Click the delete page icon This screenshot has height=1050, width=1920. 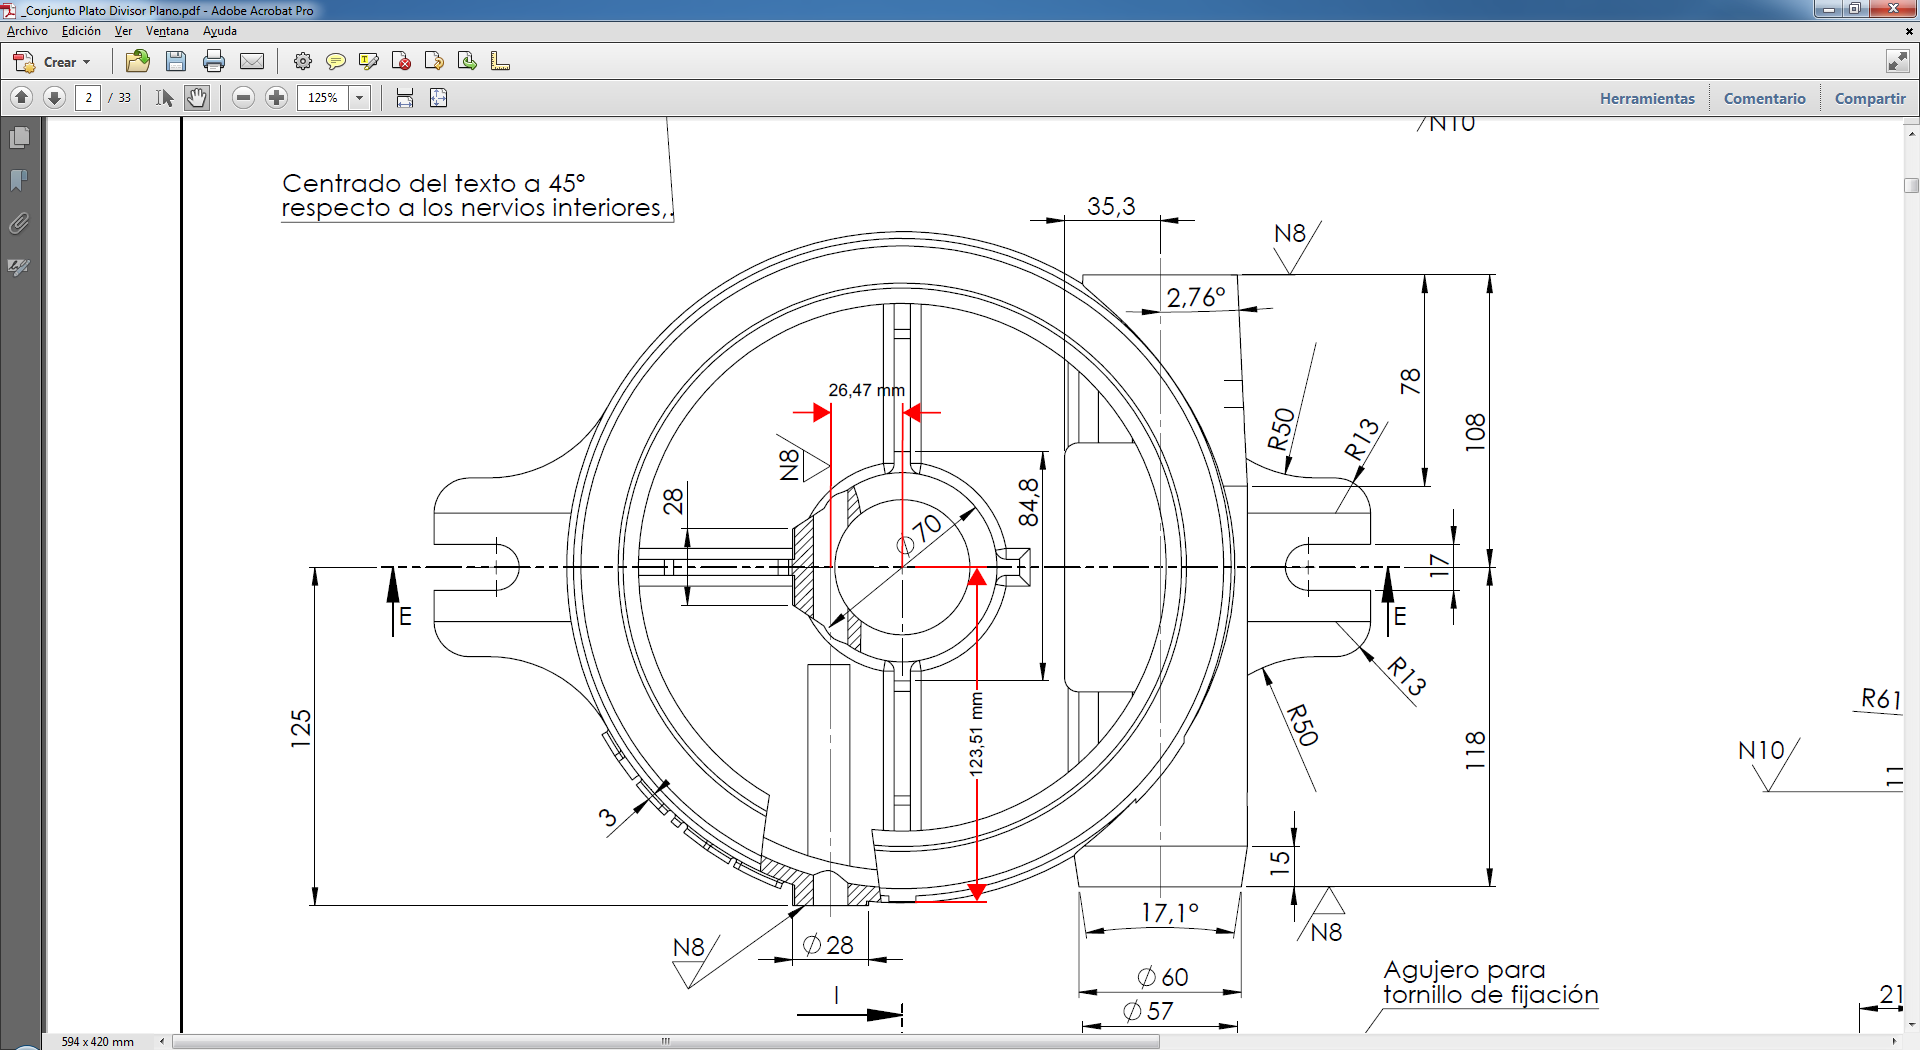[401, 62]
